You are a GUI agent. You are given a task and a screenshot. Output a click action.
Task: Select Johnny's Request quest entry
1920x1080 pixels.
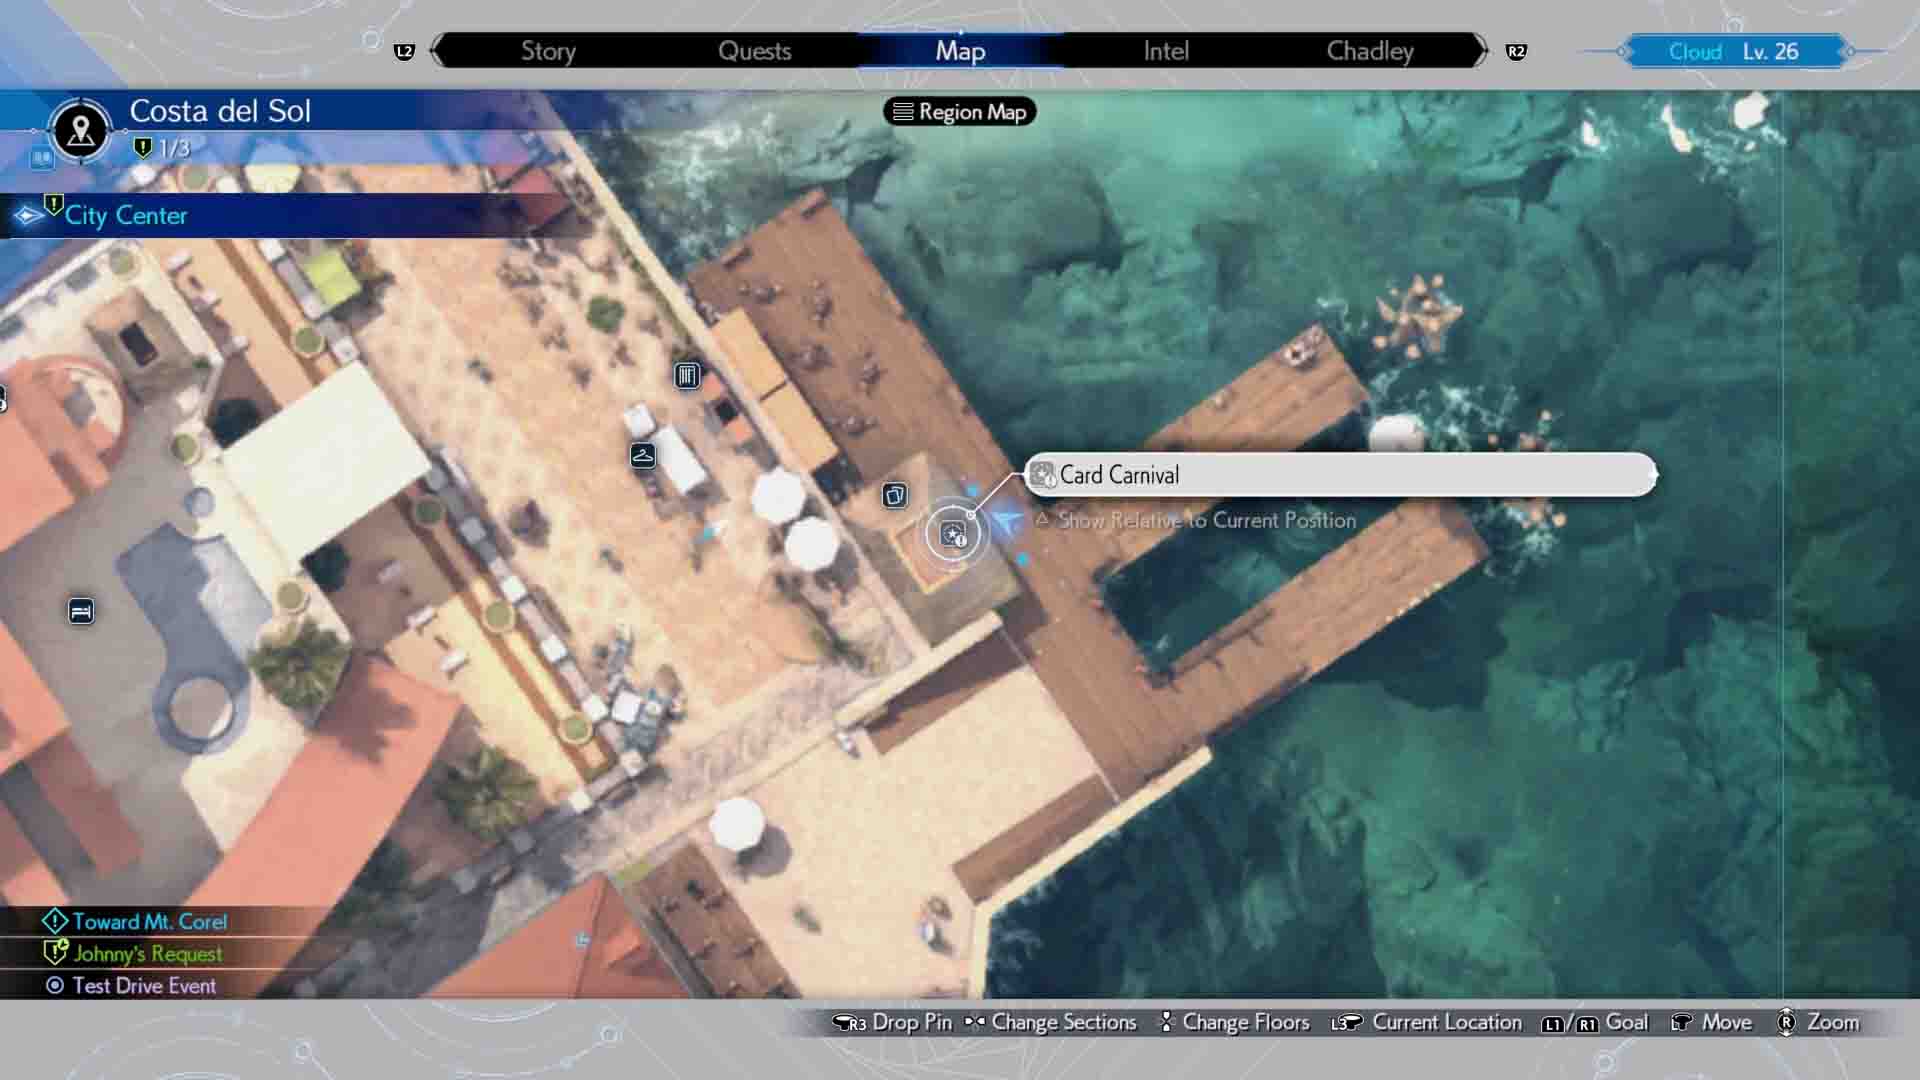tap(148, 954)
